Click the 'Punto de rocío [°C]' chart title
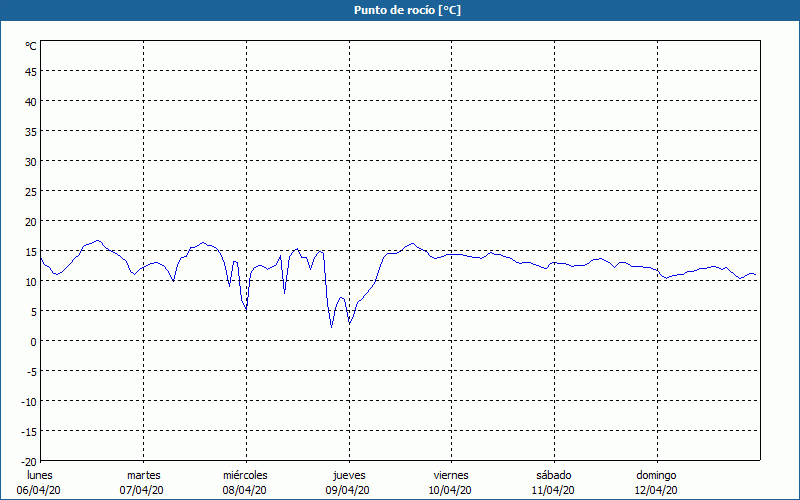This screenshot has width=800, height=500. (400, 10)
